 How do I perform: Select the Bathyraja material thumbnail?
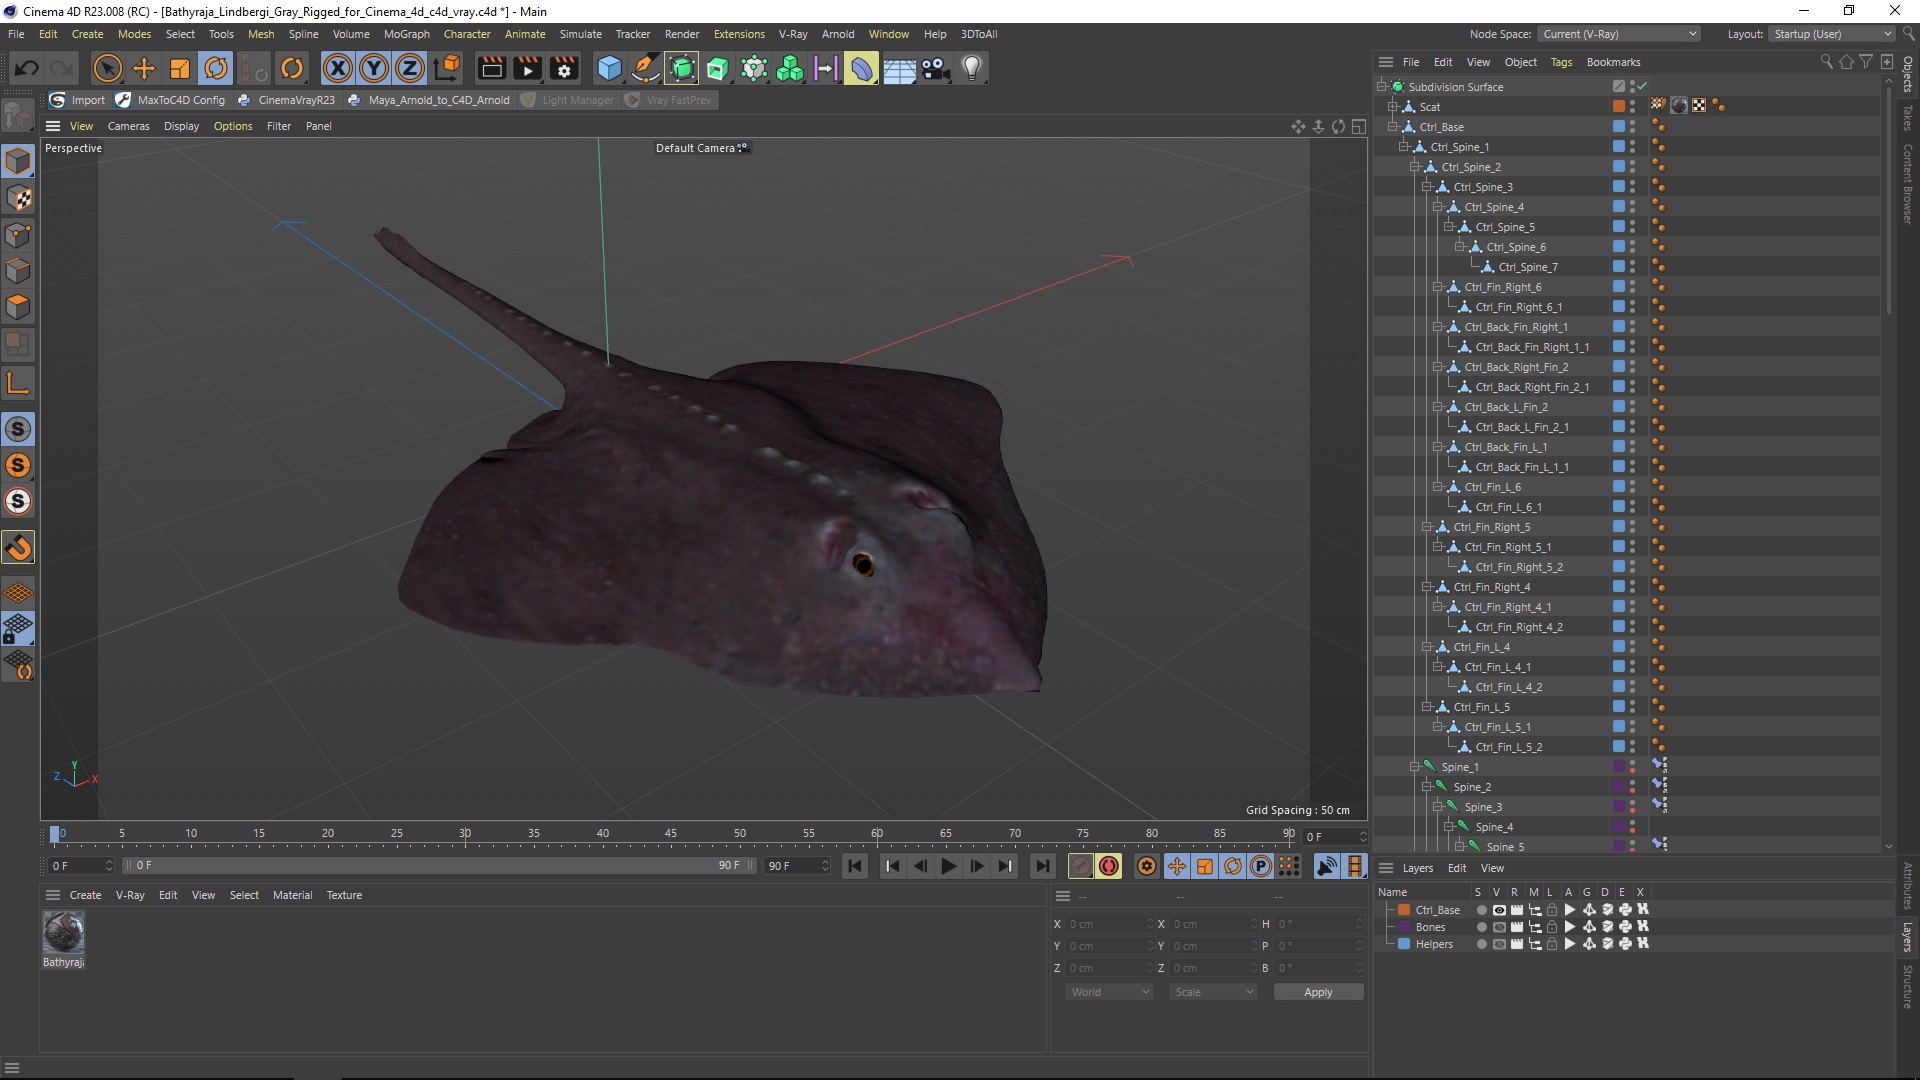63,932
